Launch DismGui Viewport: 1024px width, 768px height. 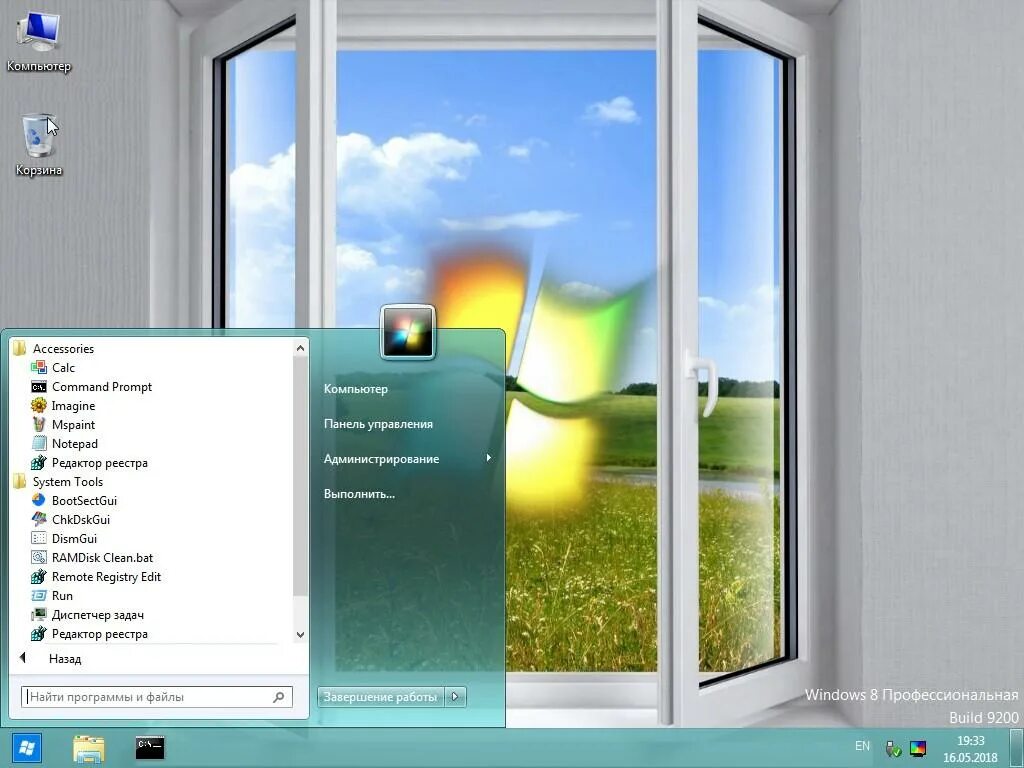[74, 538]
